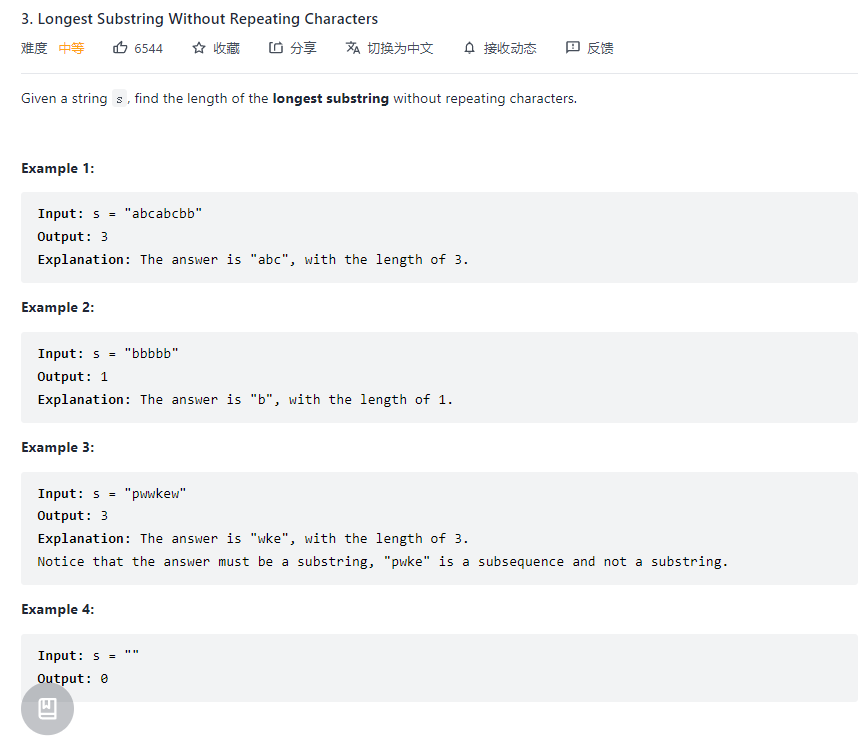Click the star icon beside 收藏
866x749 pixels.
(x=199, y=48)
